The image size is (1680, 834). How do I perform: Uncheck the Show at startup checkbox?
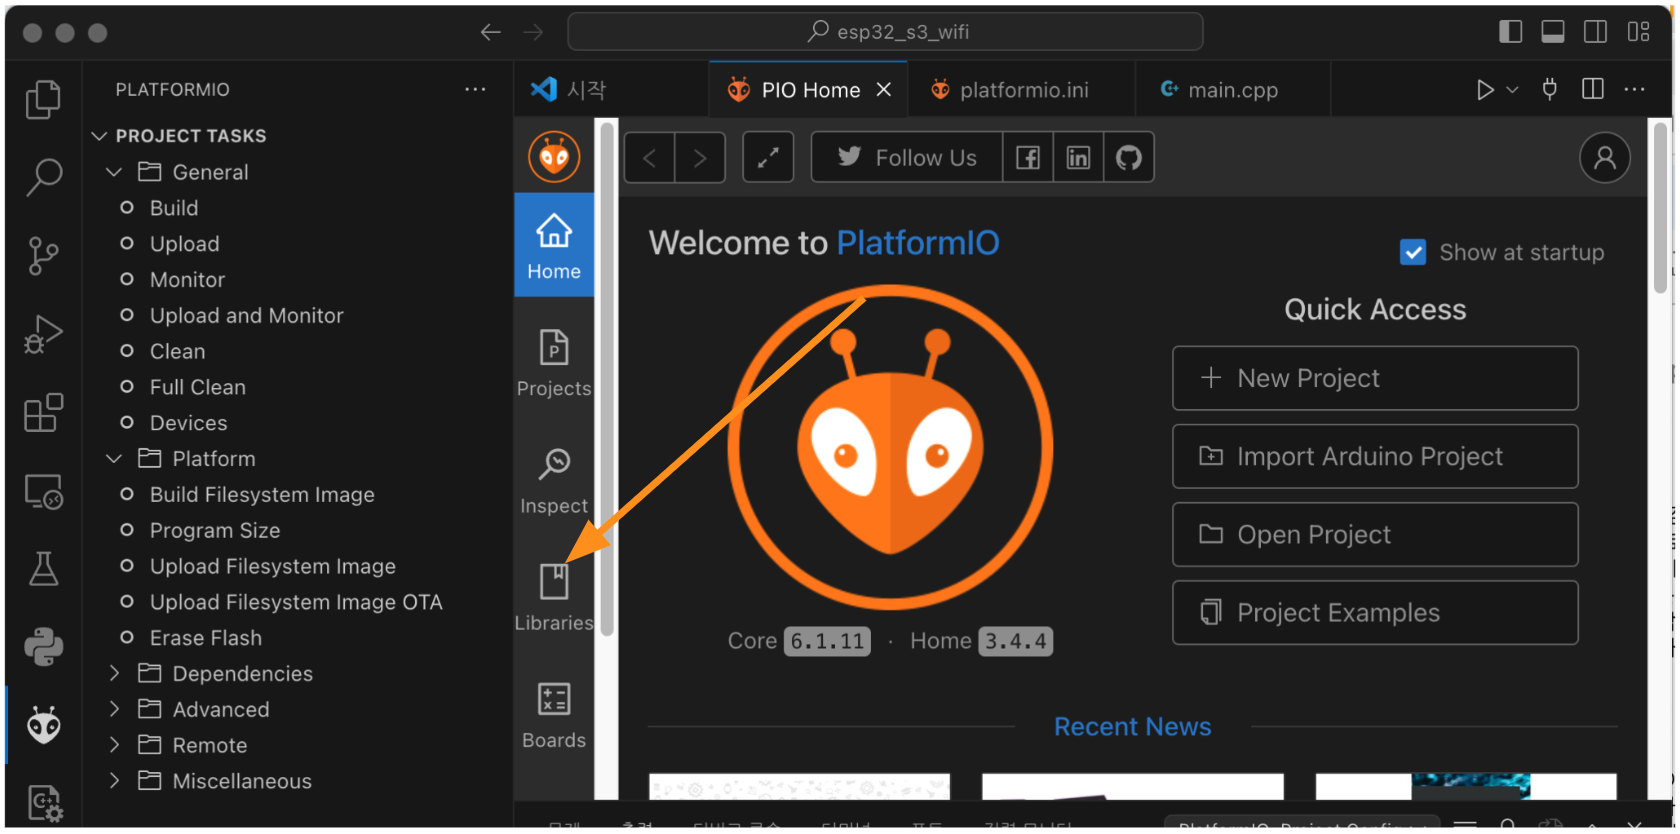click(1413, 252)
